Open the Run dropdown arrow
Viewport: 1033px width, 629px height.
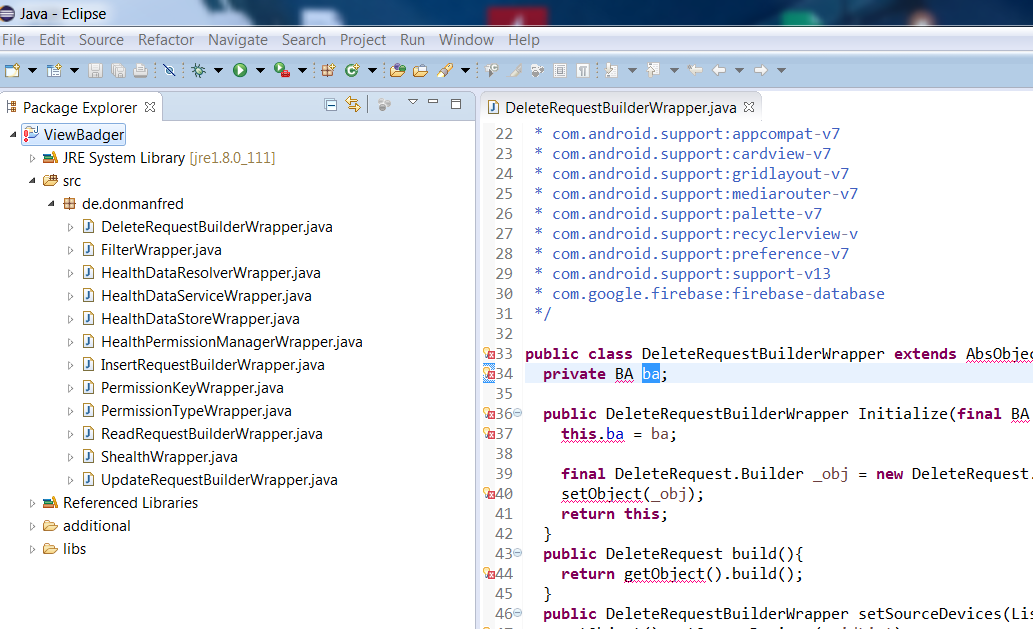[260, 70]
